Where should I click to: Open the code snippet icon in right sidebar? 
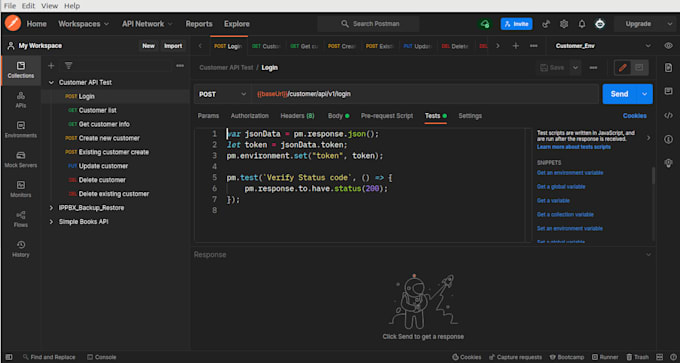[668, 115]
